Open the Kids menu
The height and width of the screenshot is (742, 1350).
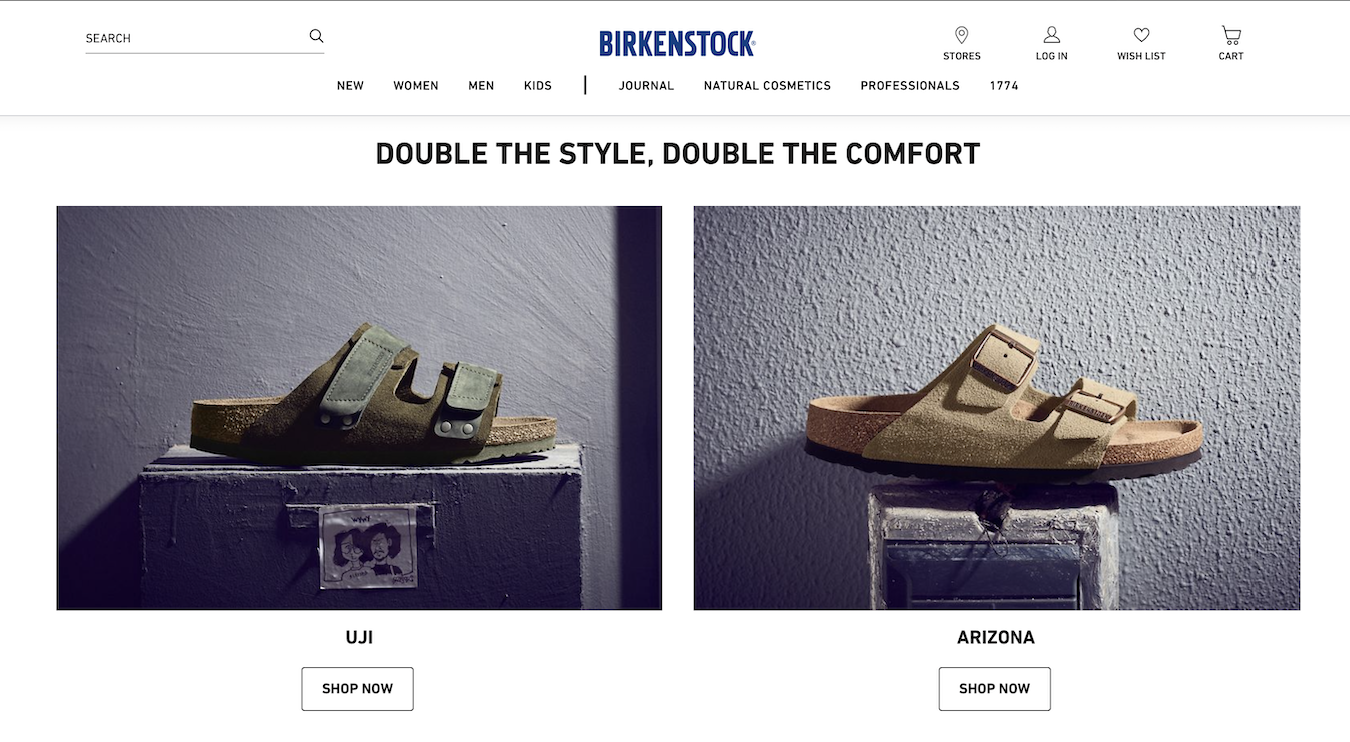(x=538, y=86)
